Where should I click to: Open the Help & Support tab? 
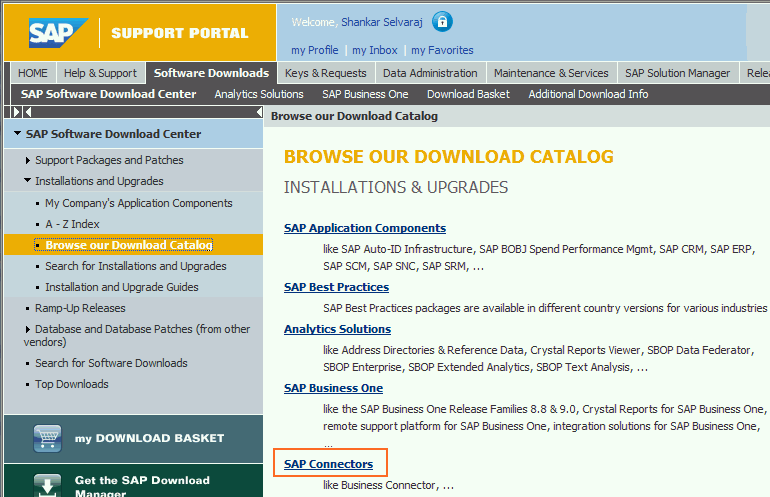(x=100, y=73)
